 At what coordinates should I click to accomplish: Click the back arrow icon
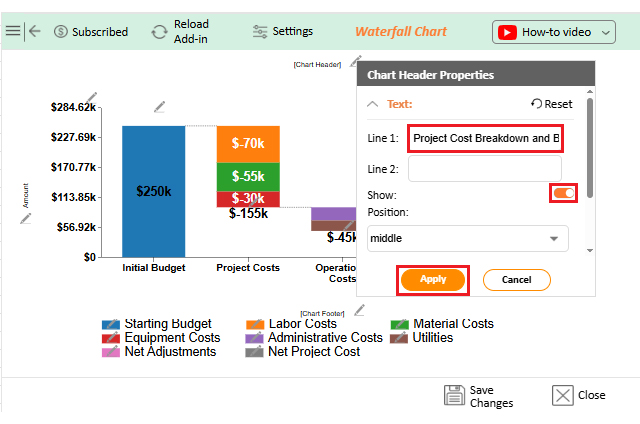click(x=35, y=31)
